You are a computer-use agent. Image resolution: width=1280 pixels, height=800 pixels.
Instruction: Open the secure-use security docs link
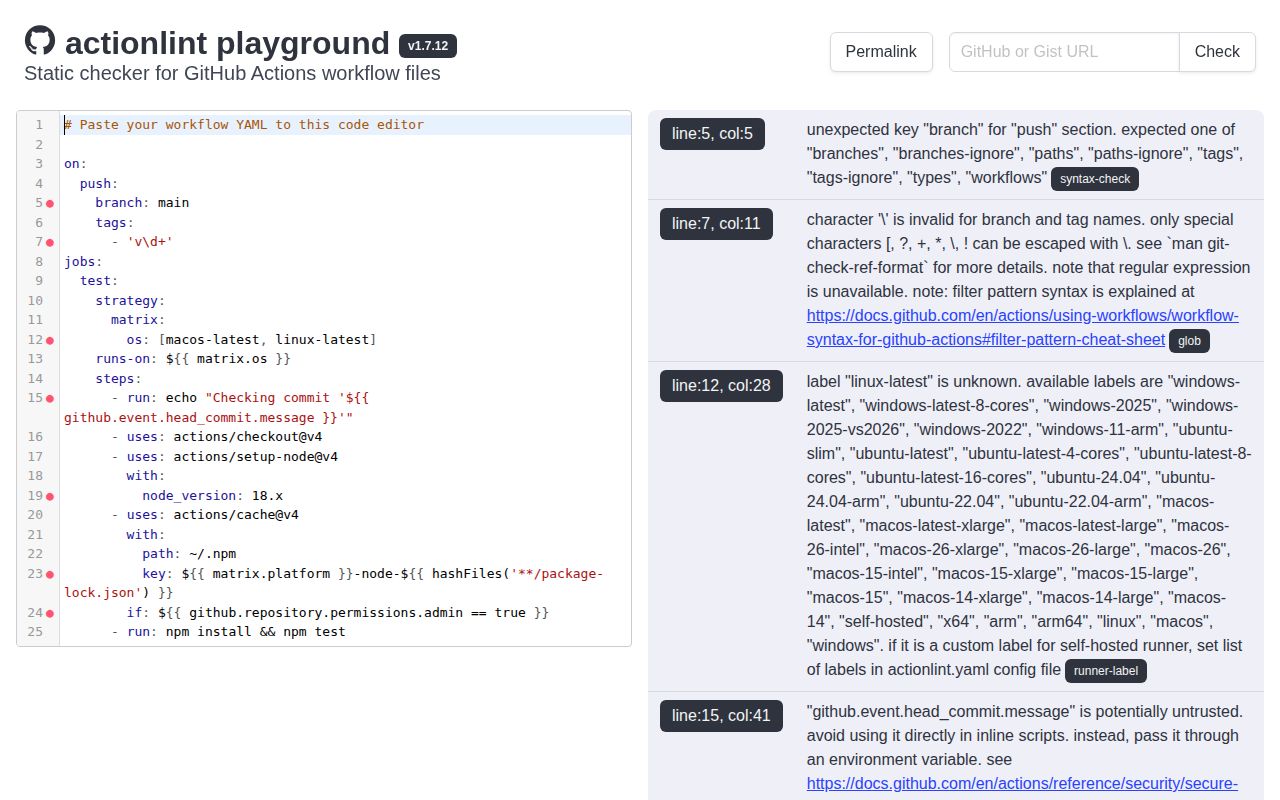1022,783
